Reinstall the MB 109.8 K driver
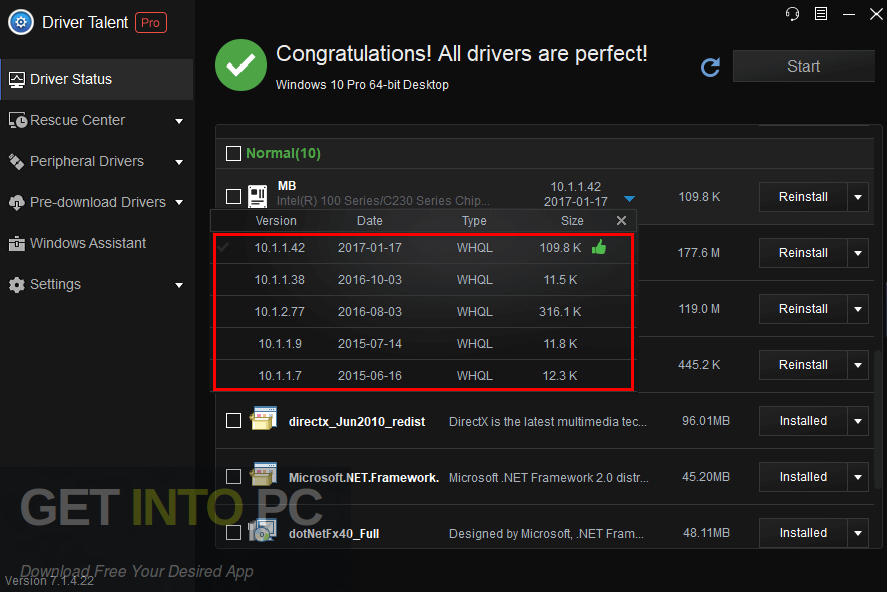Image resolution: width=887 pixels, height=592 pixels. 803,197
